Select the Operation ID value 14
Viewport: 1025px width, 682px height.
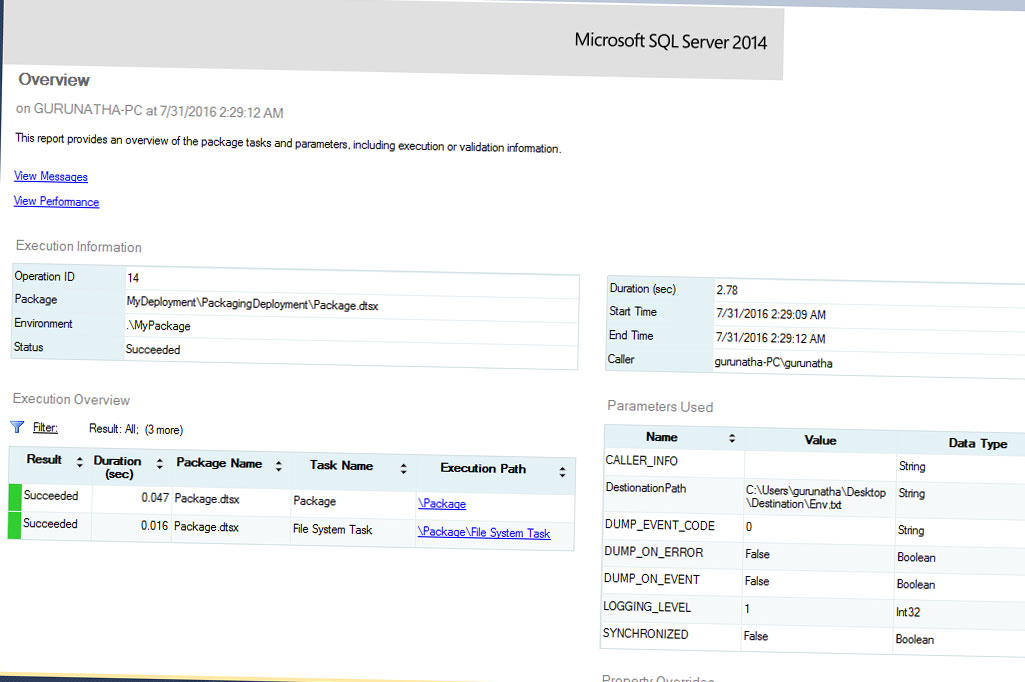click(x=133, y=278)
